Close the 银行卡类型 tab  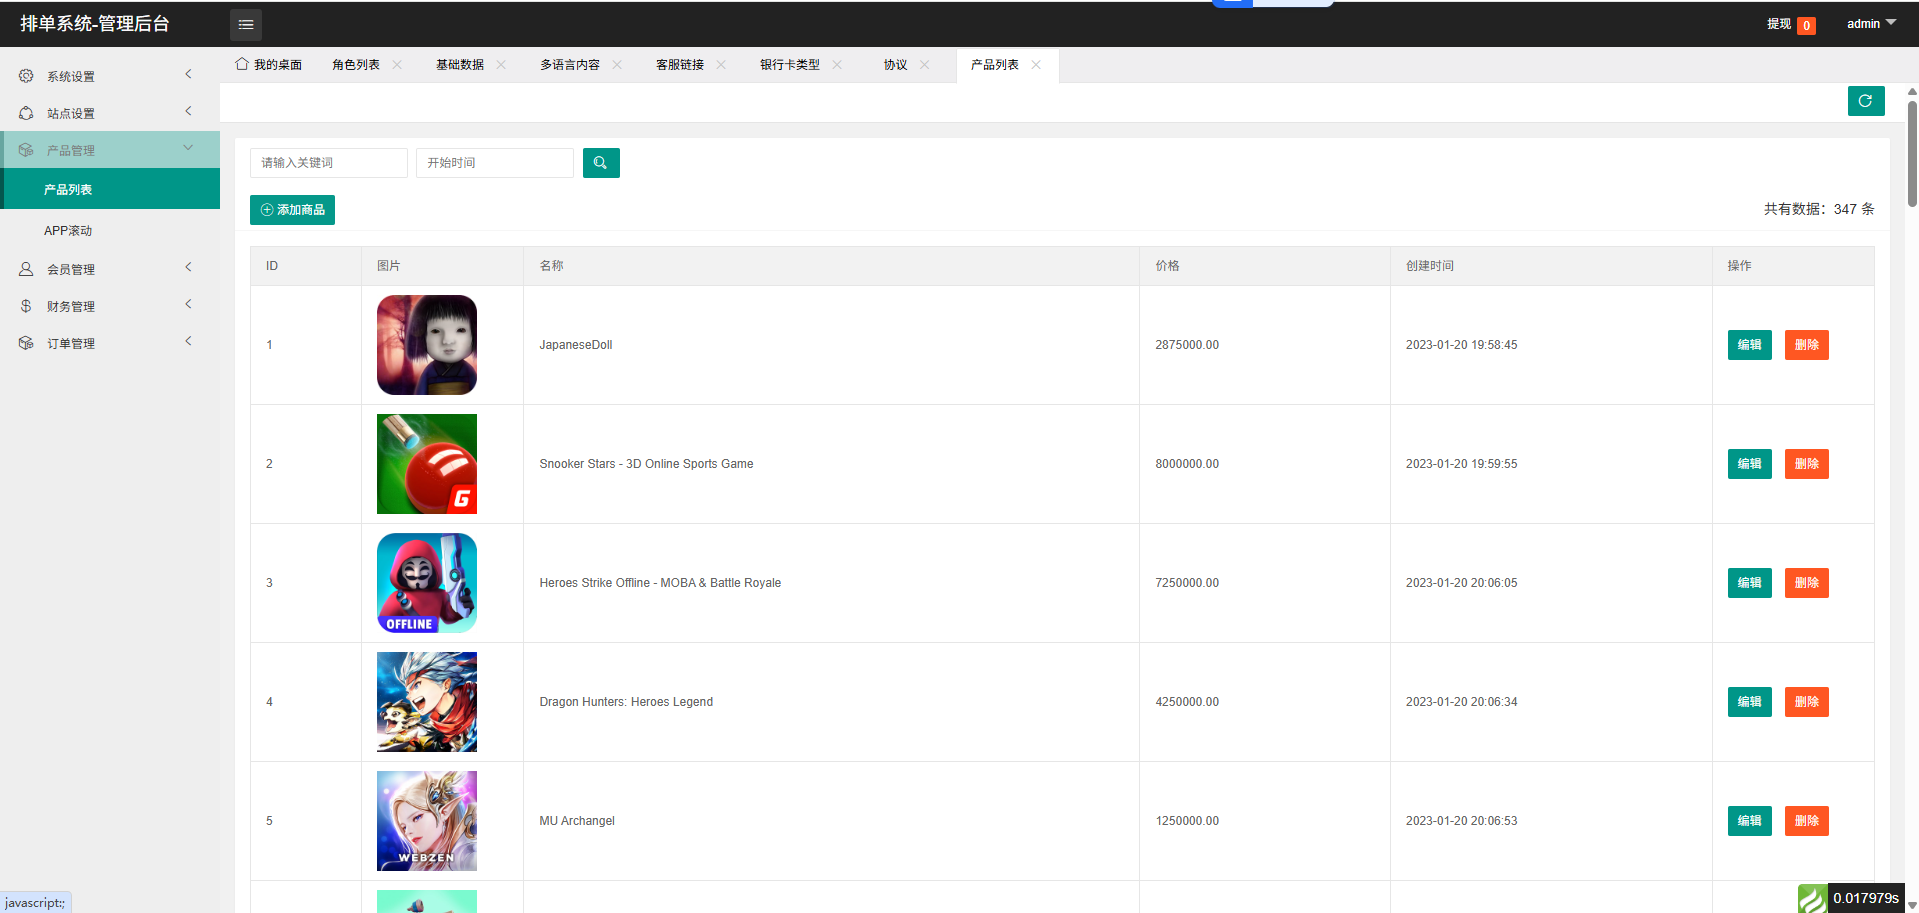[837, 65]
